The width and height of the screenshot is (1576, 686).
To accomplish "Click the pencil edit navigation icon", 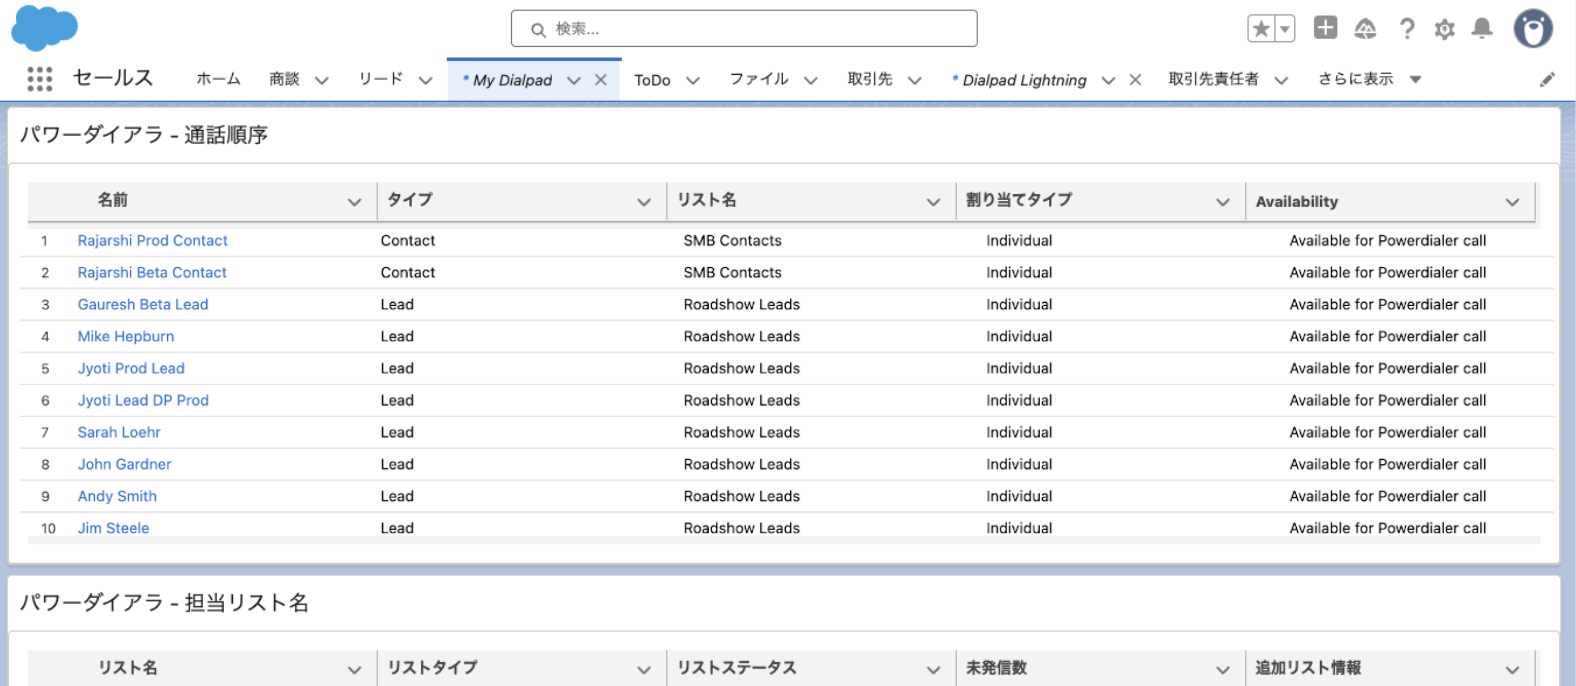I will click(1547, 80).
